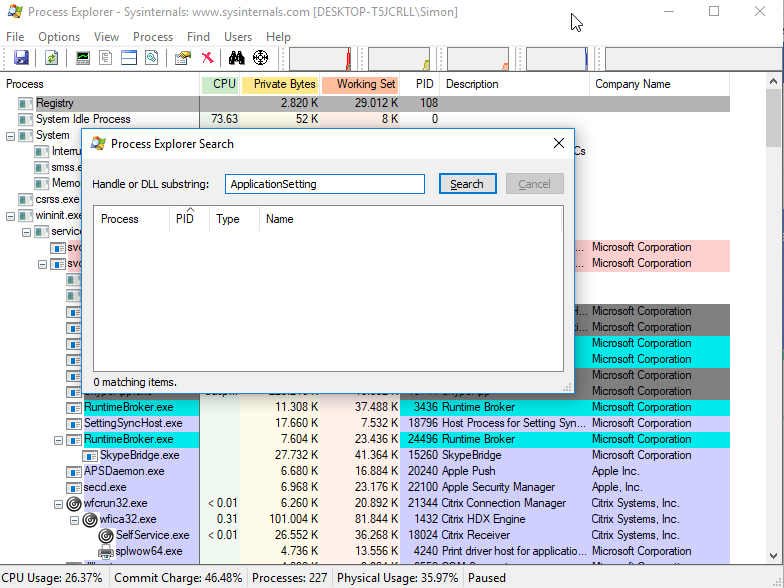784x588 pixels.
Task: Click the DLL/handle view toolbar icon
Action: (x=152, y=58)
